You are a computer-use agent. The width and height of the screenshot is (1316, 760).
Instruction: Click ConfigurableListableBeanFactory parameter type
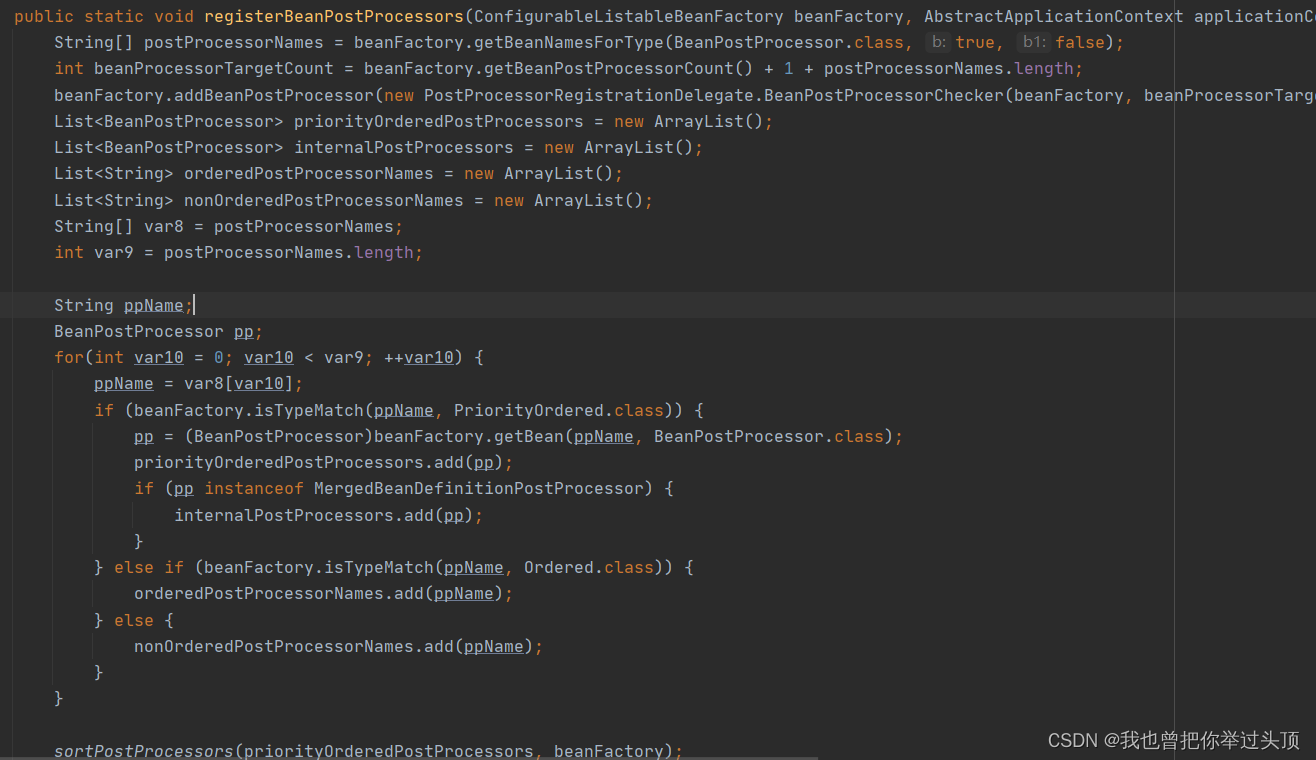(629, 16)
